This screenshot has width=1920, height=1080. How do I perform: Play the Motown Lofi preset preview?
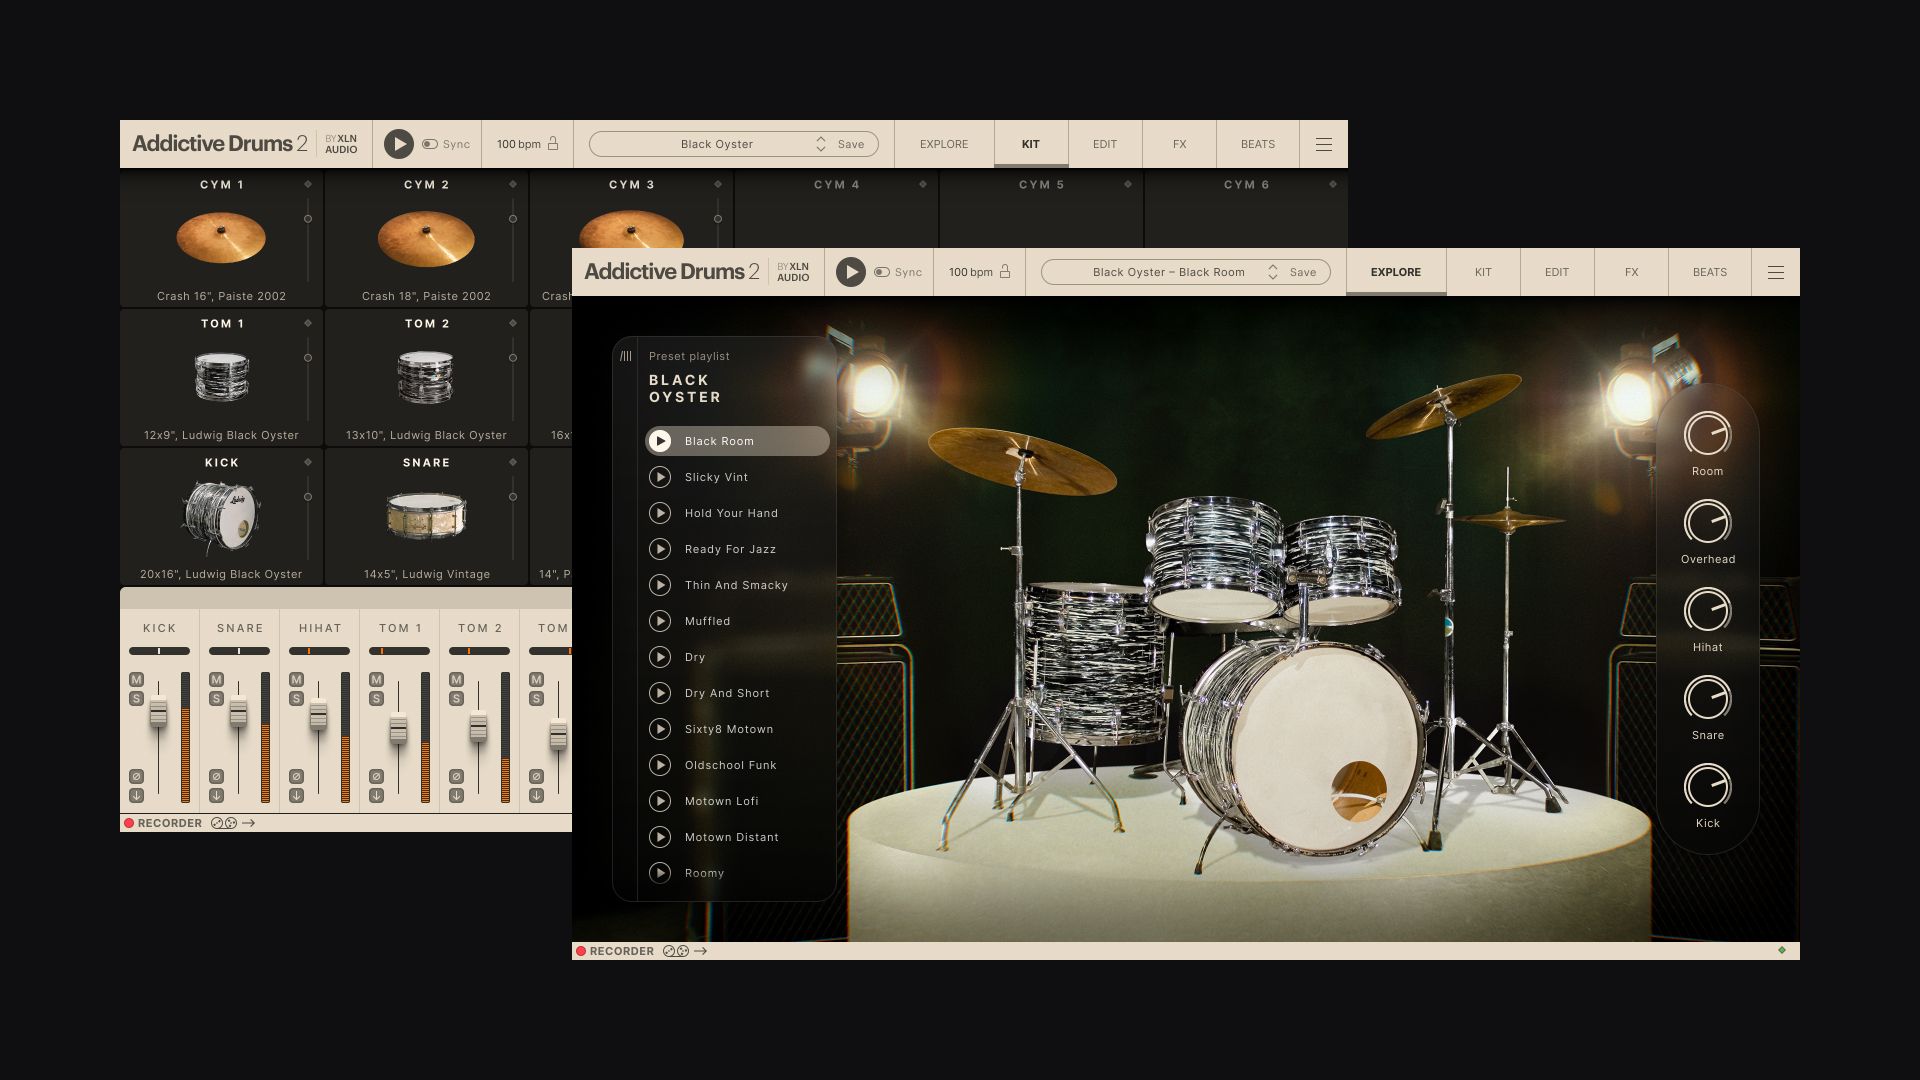point(660,801)
